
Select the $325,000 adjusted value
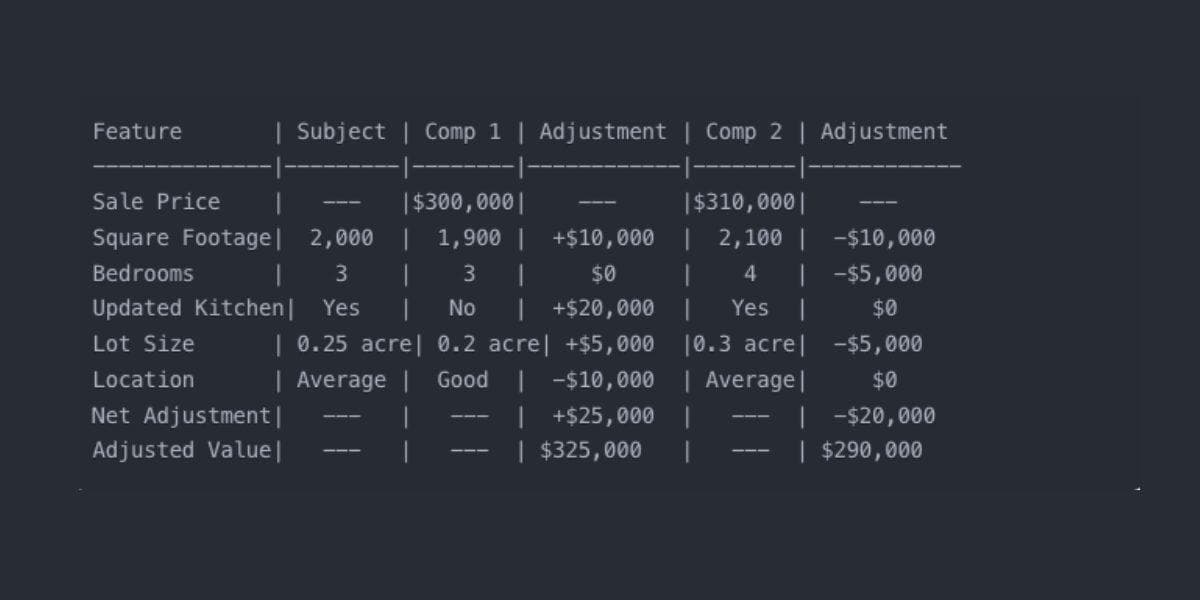(590, 450)
